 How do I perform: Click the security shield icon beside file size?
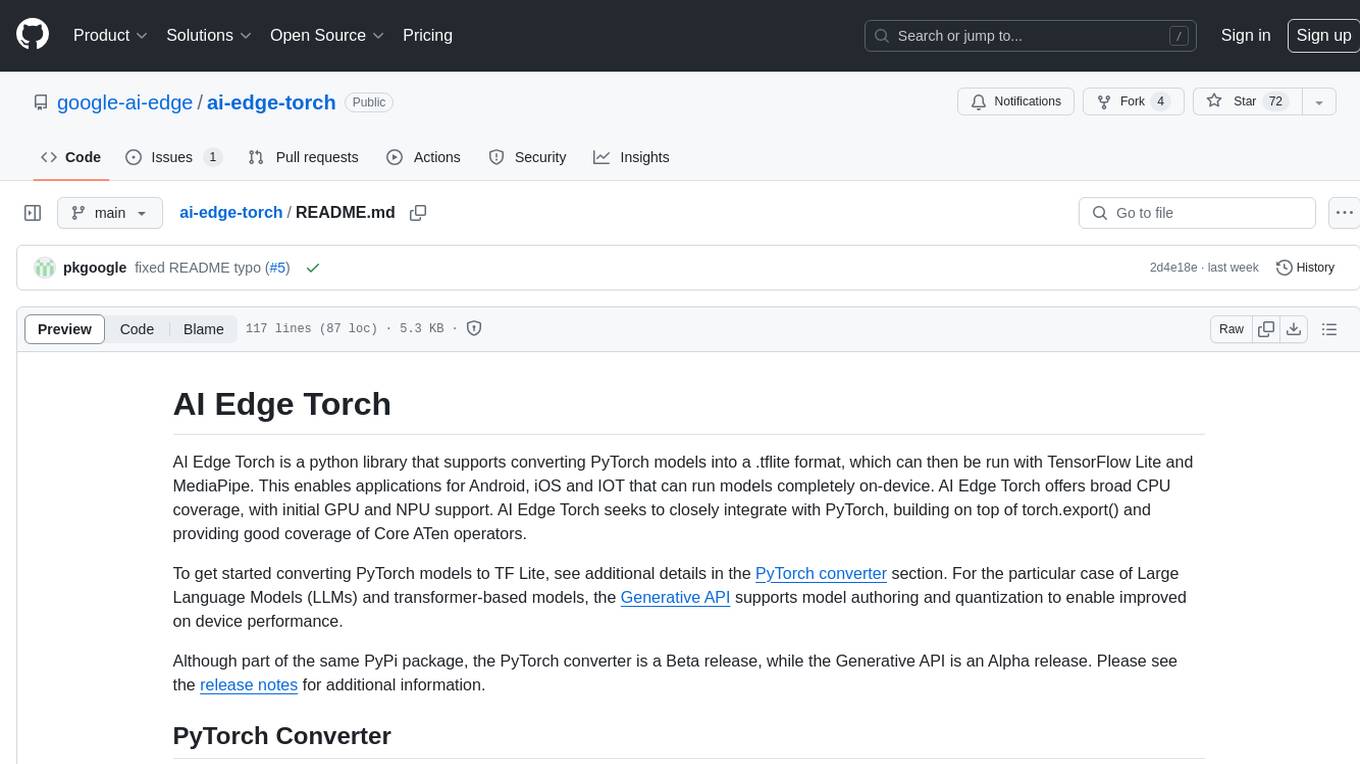pos(474,328)
